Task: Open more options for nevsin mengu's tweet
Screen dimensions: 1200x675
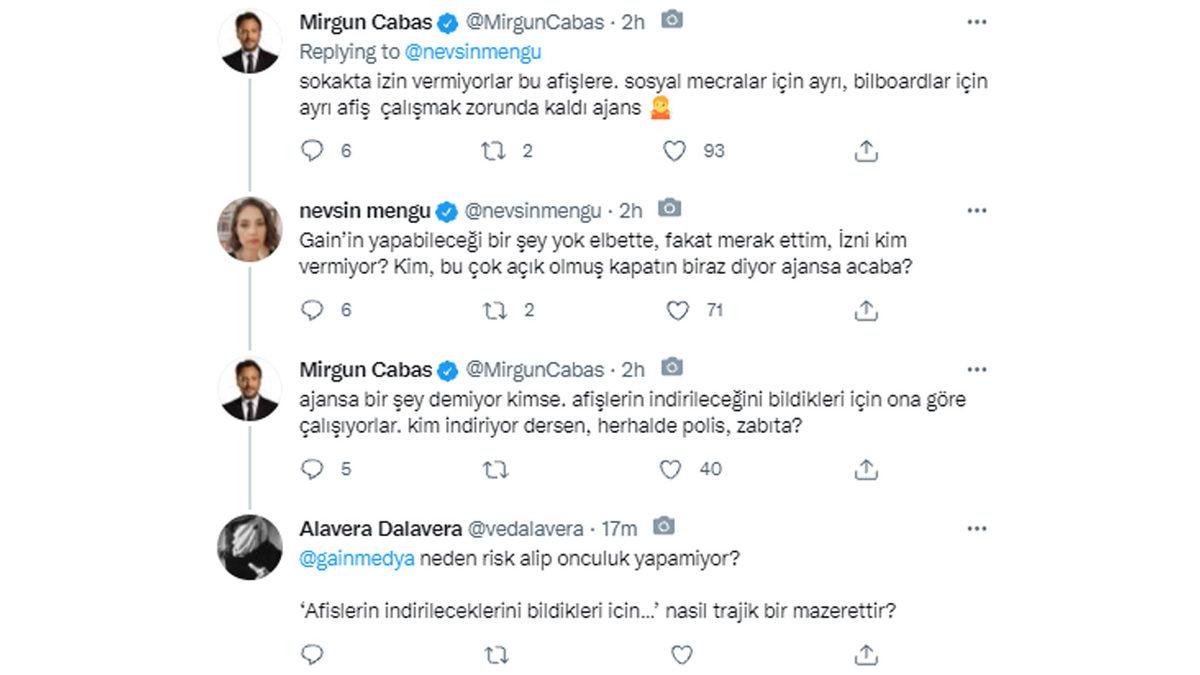Action: (x=976, y=208)
